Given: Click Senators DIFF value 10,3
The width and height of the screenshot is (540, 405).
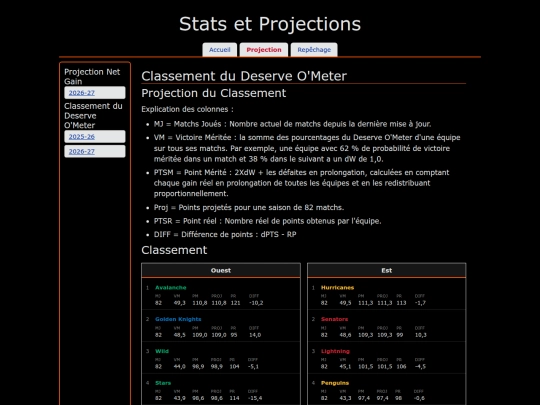Looking at the screenshot, I should click(421, 335).
